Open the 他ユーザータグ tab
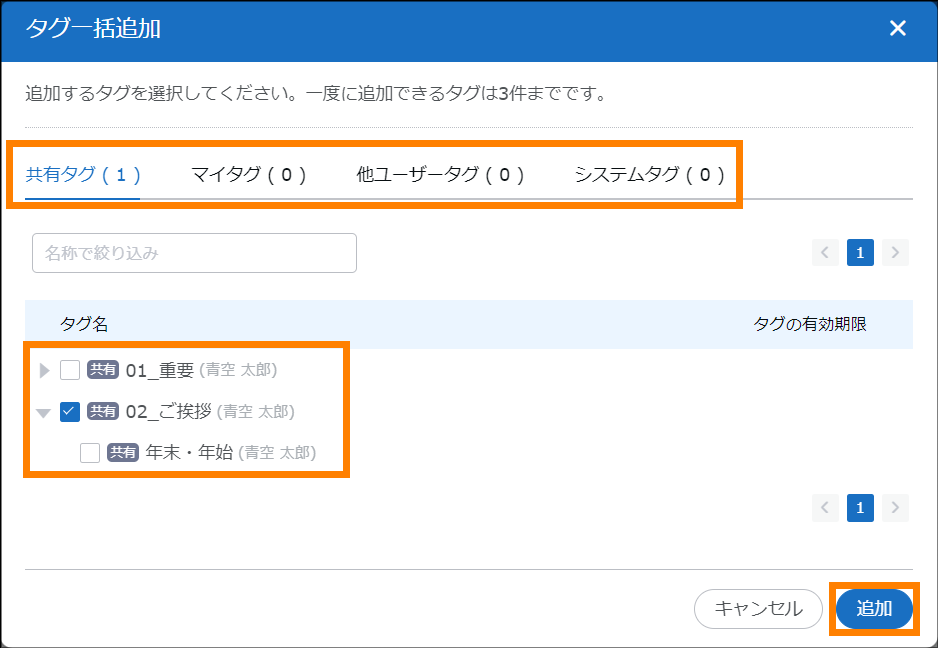938x648 pixels. point(440,175)
